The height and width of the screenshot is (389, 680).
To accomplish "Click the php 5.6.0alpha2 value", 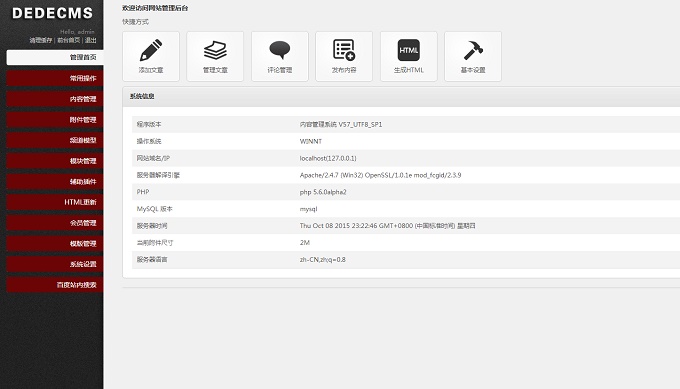I will point(323,192).
